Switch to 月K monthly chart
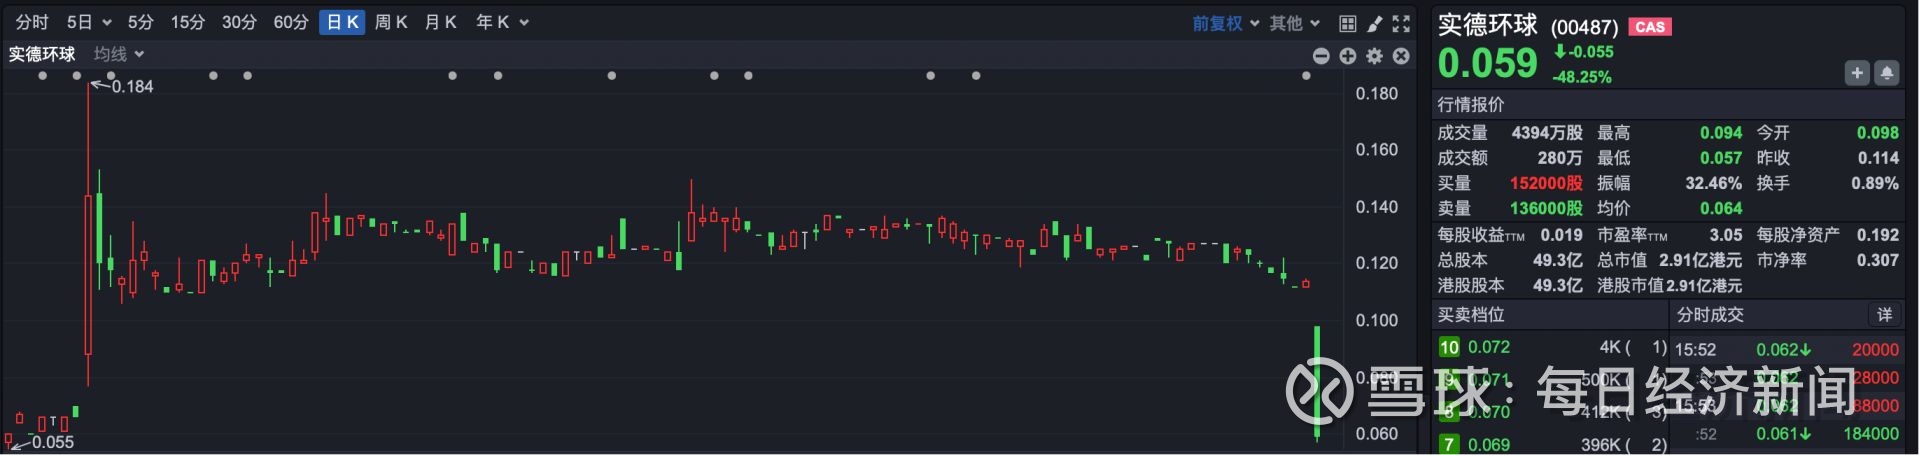 coord(441,22)
